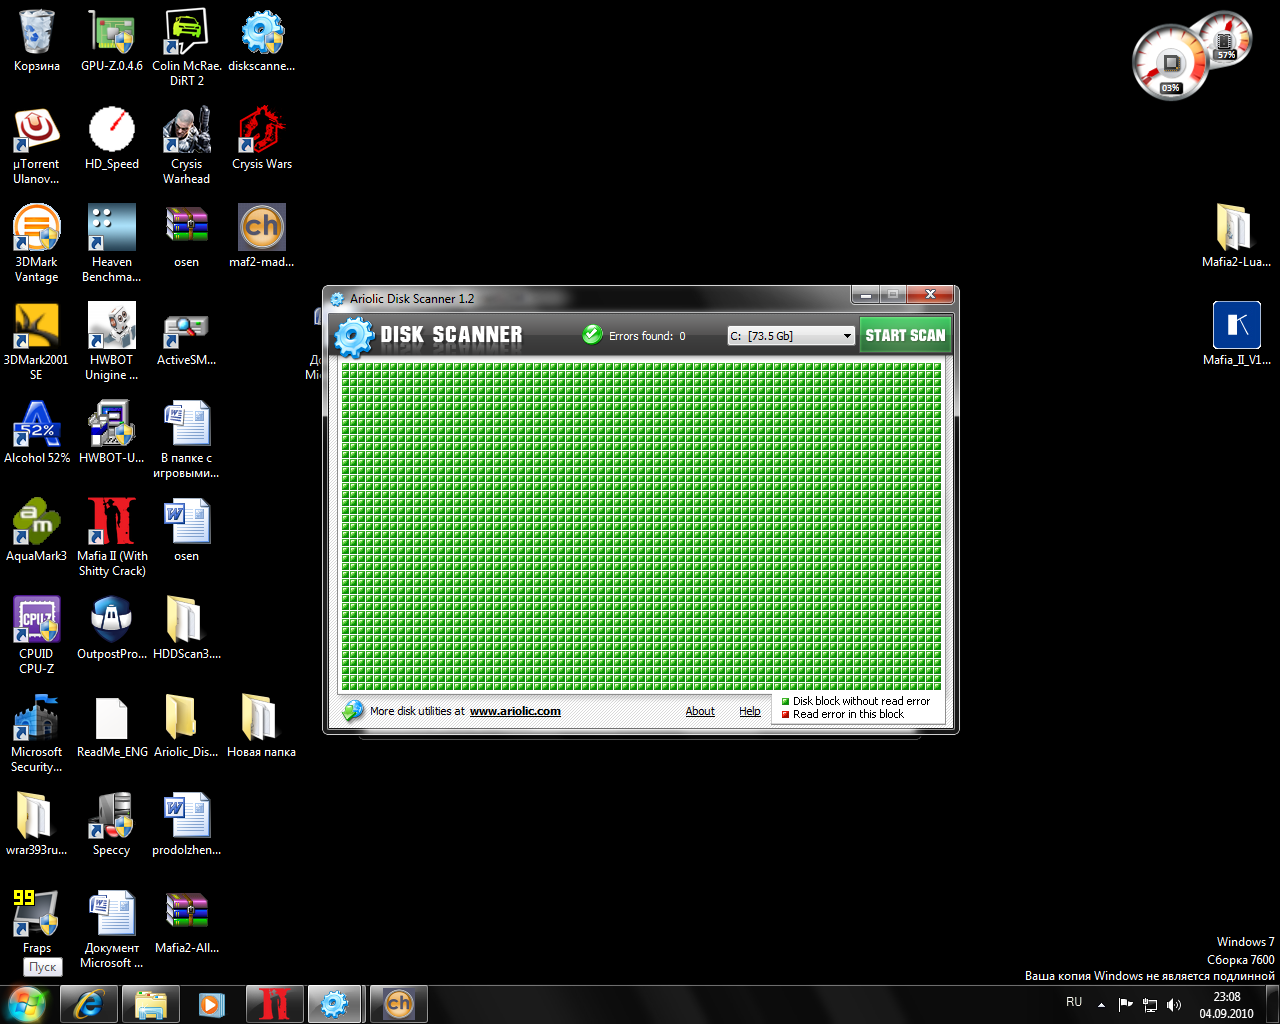Viewport: 1280px width, 1024px height.
Task: Open the µTorrent Ulanov desktop icon
Action: (x=36, y=130)
